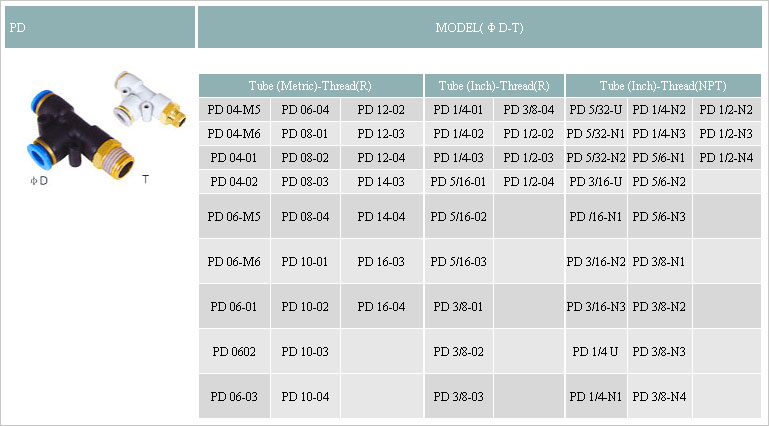Click model PD 1/2-N4

pos(726,157)
